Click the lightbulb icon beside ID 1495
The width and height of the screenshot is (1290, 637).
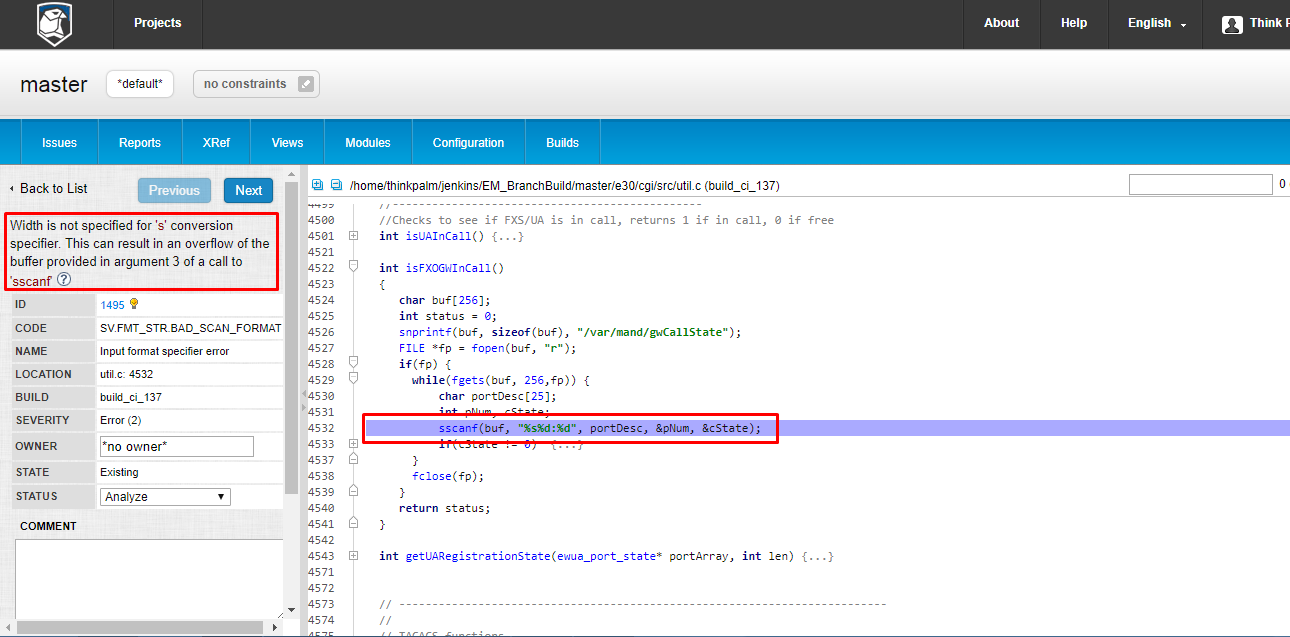pos(134,304)
